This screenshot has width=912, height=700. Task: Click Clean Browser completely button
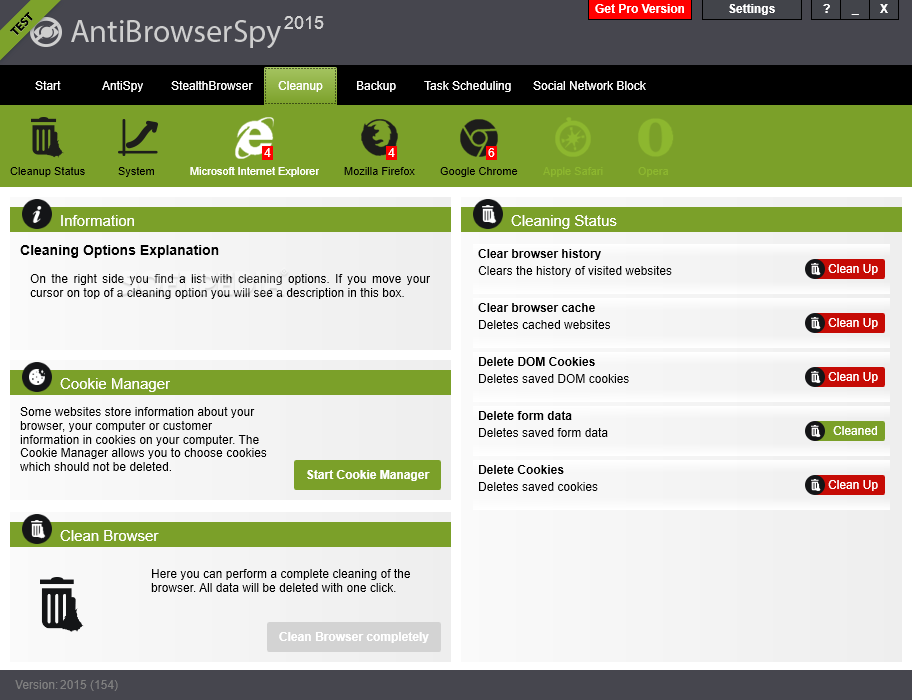pos(354,637)
